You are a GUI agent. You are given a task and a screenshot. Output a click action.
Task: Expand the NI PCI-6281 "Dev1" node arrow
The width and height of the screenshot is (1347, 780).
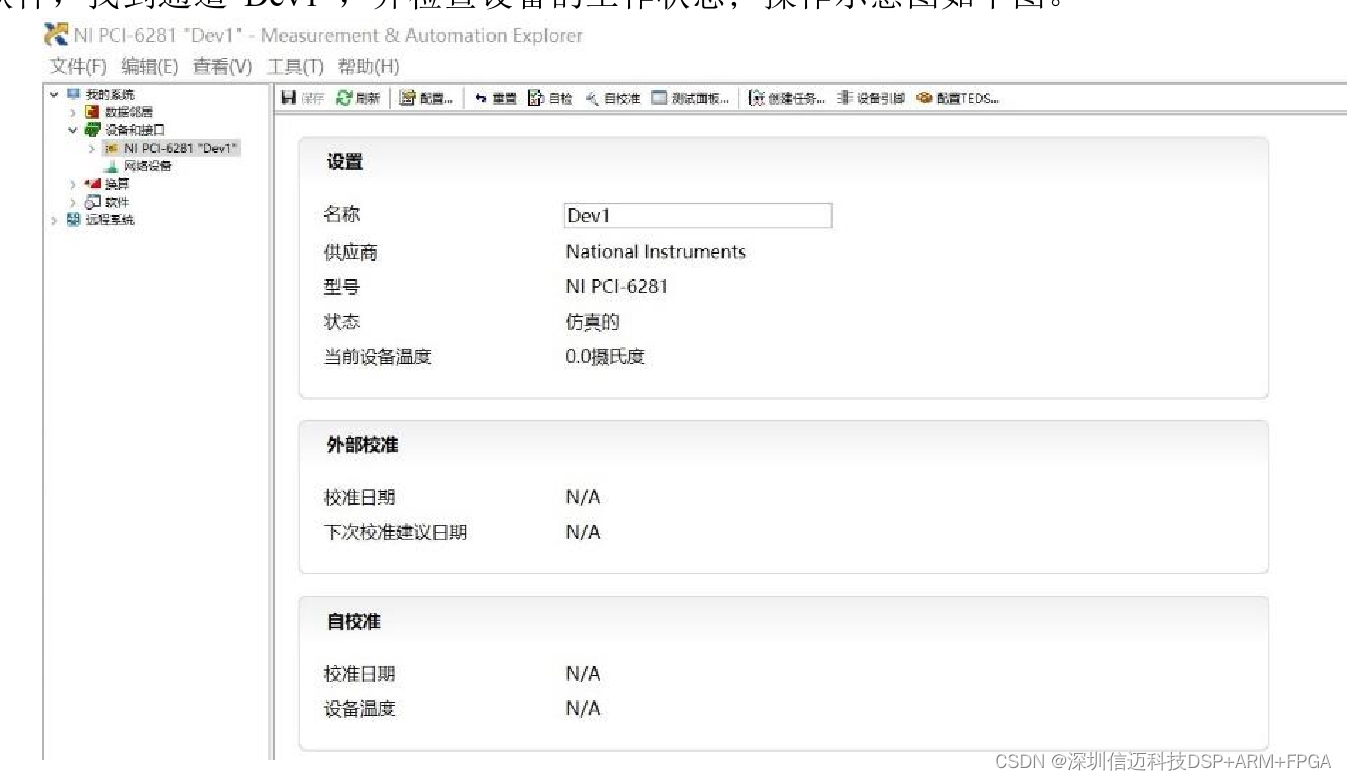point(91,148)
